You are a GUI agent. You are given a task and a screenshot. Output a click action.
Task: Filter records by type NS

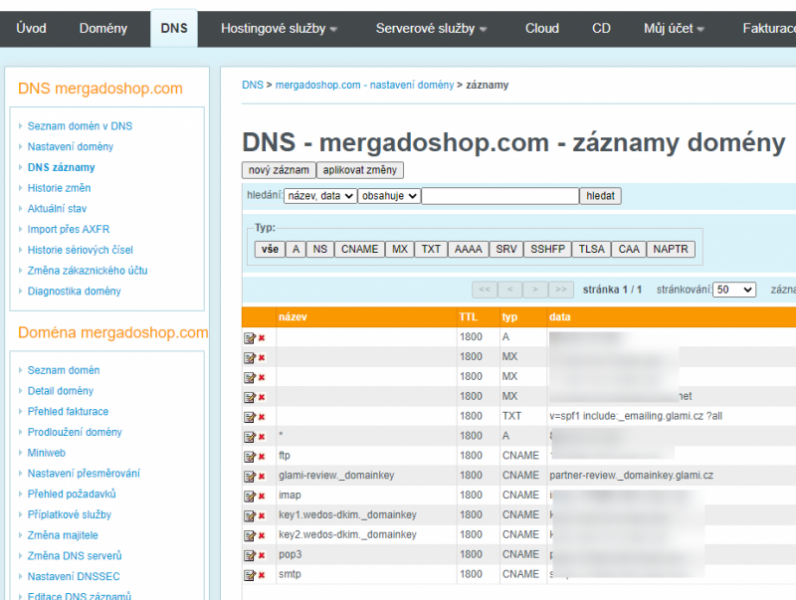320,249
